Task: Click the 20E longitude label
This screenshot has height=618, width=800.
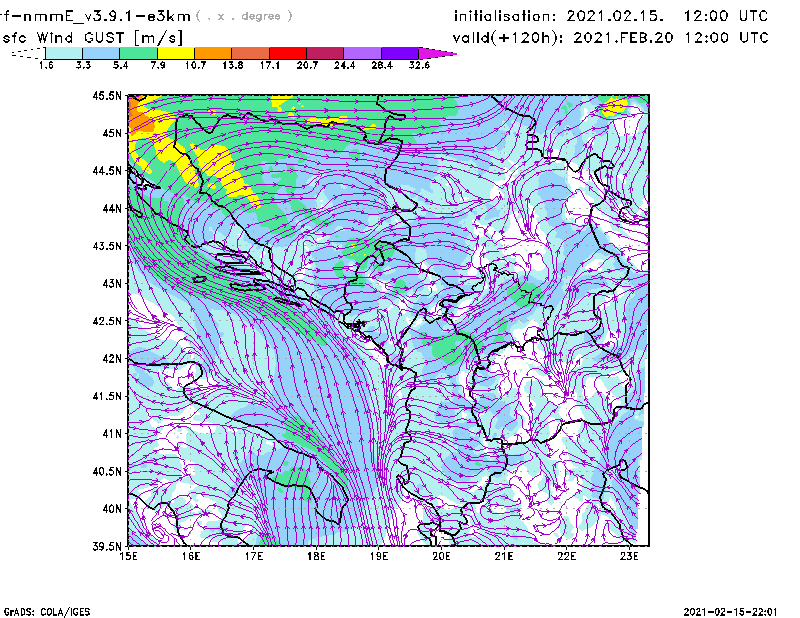Action: point(441,556)
